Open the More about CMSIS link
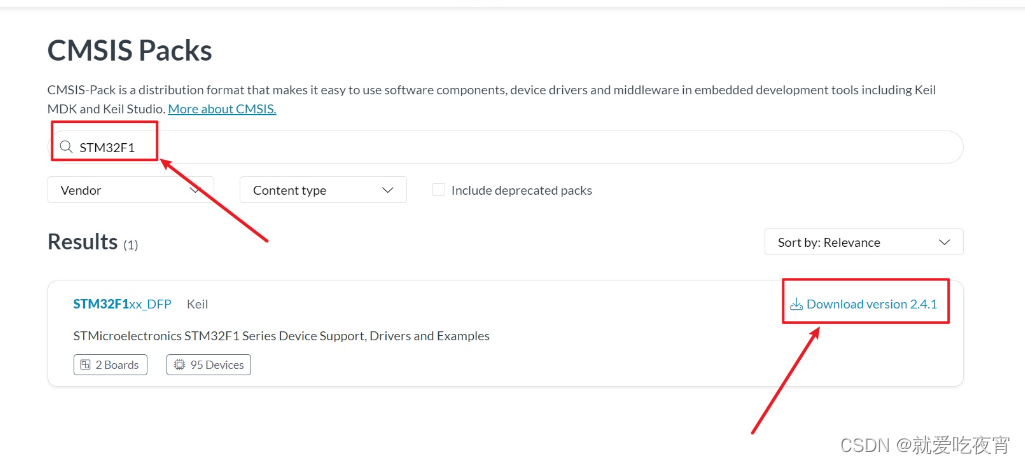1025x464 pixels. pyautogui.click(x=222, y=109)
